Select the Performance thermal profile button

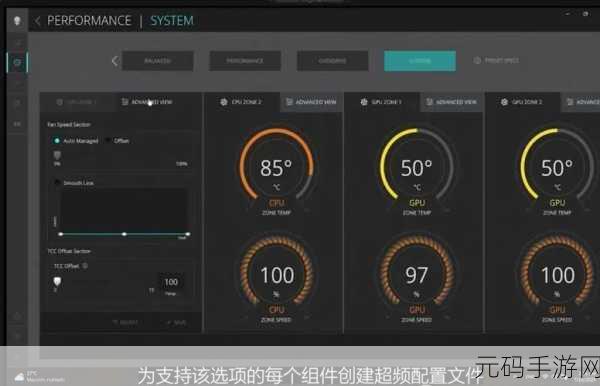pyautogui.click(x=245, y=61)
